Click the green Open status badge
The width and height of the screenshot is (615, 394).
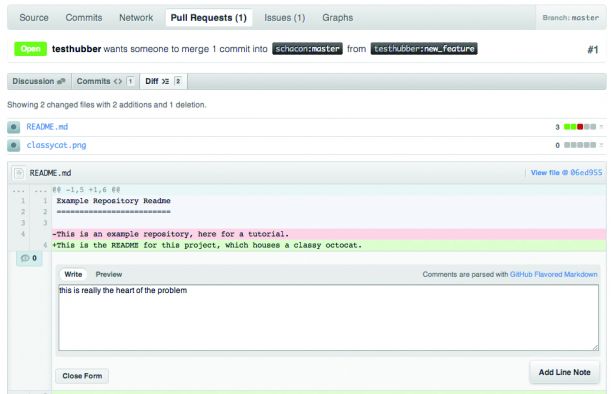(31, 49)
